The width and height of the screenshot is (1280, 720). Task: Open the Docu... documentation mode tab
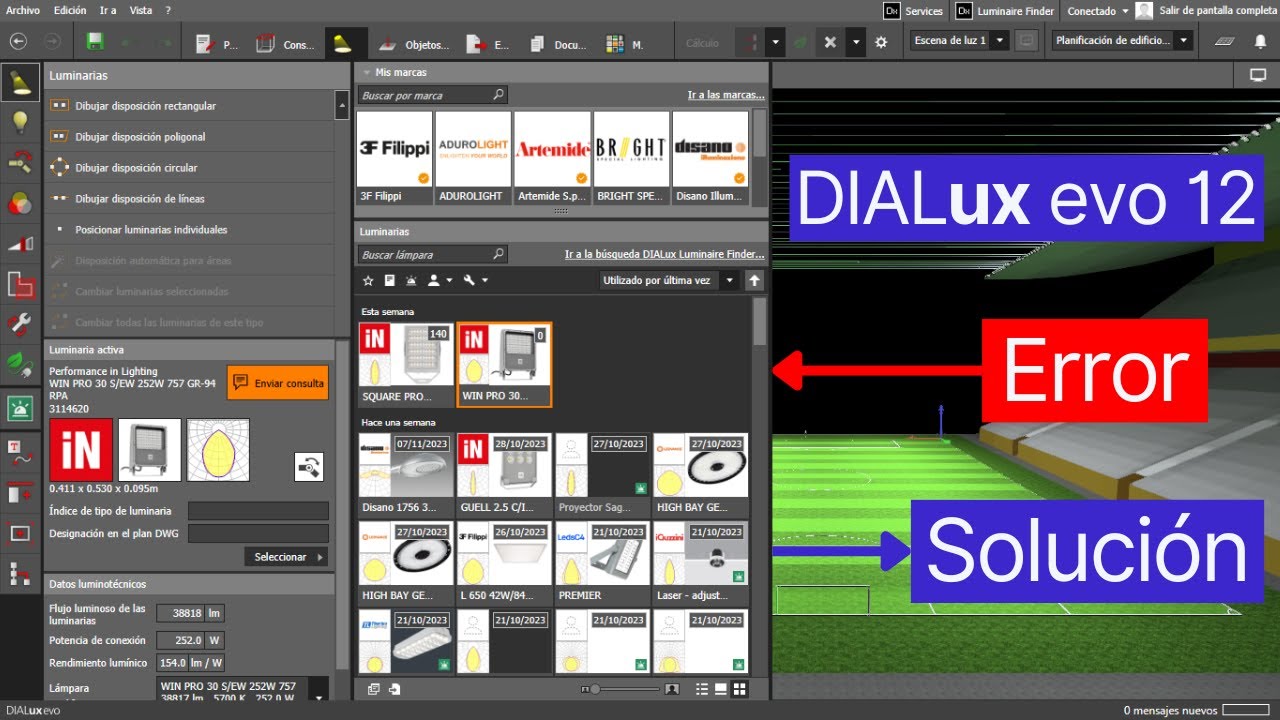click(558, 44)
